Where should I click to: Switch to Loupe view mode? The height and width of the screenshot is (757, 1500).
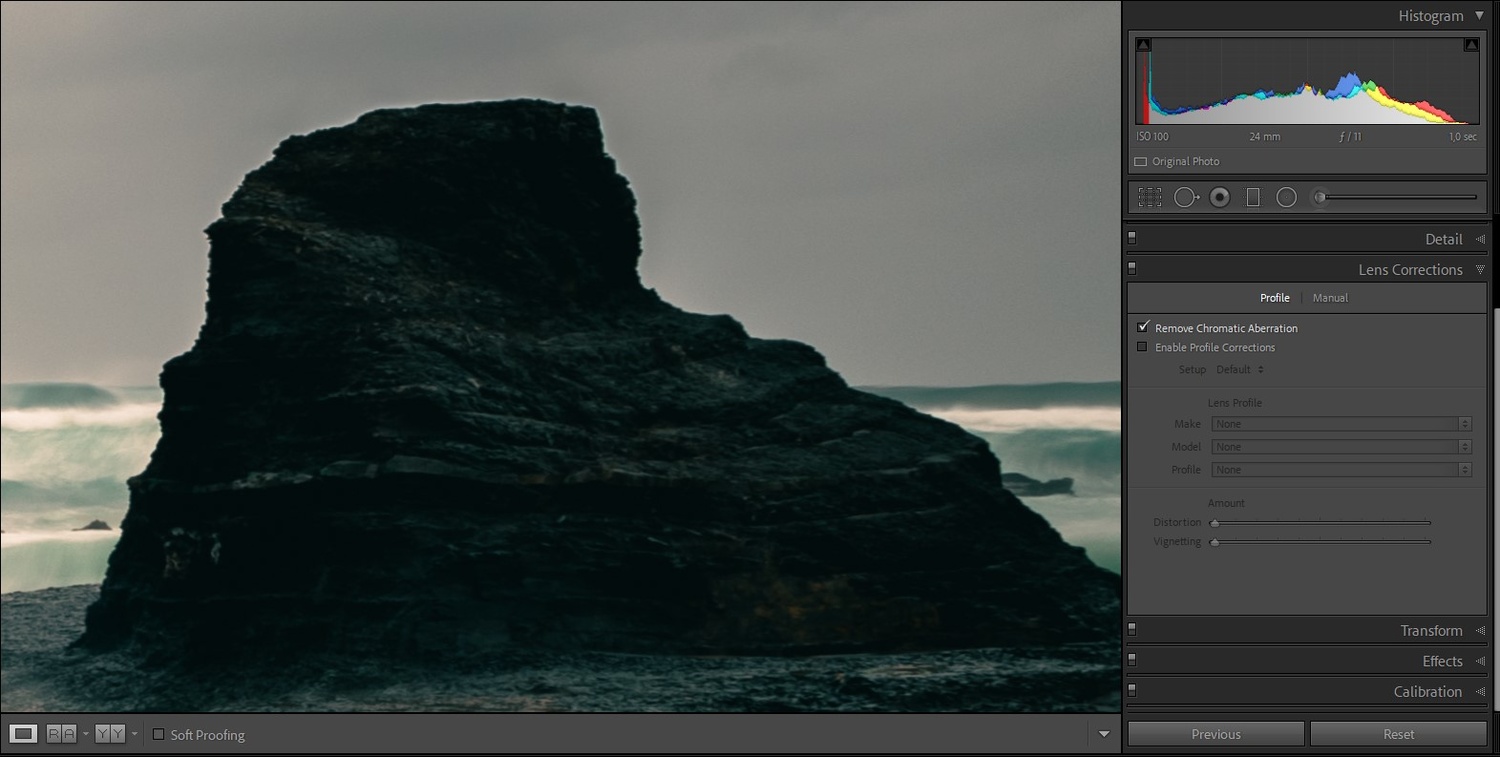point(24,734)
